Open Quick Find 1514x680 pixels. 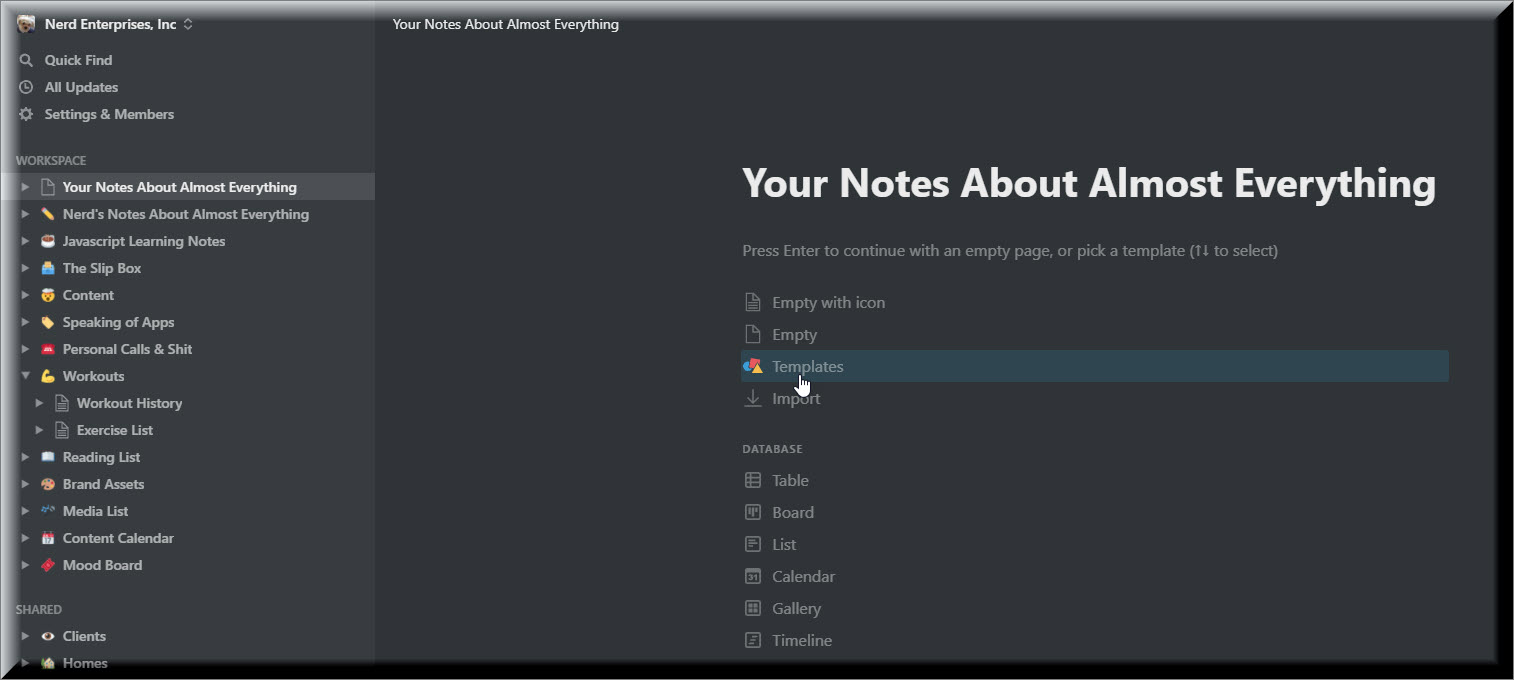78,60
